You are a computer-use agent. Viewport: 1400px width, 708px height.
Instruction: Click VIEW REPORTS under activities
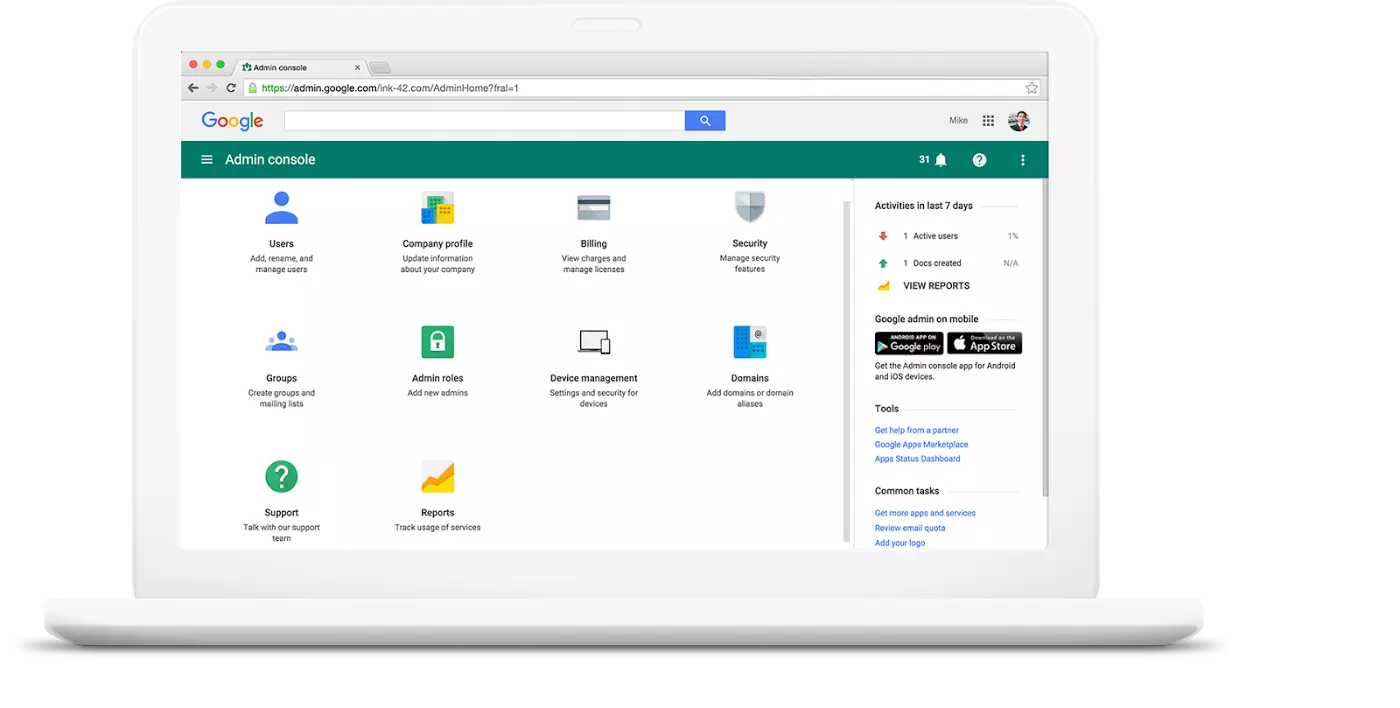pos(934,285)
